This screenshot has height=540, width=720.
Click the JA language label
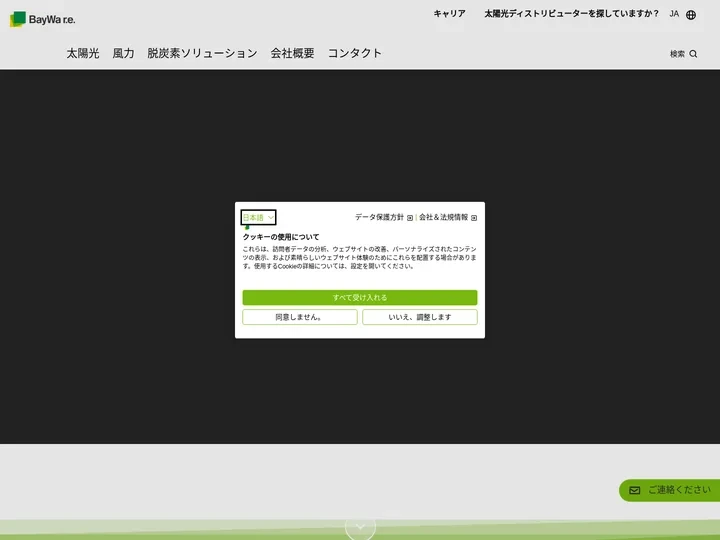click(674, 14)
